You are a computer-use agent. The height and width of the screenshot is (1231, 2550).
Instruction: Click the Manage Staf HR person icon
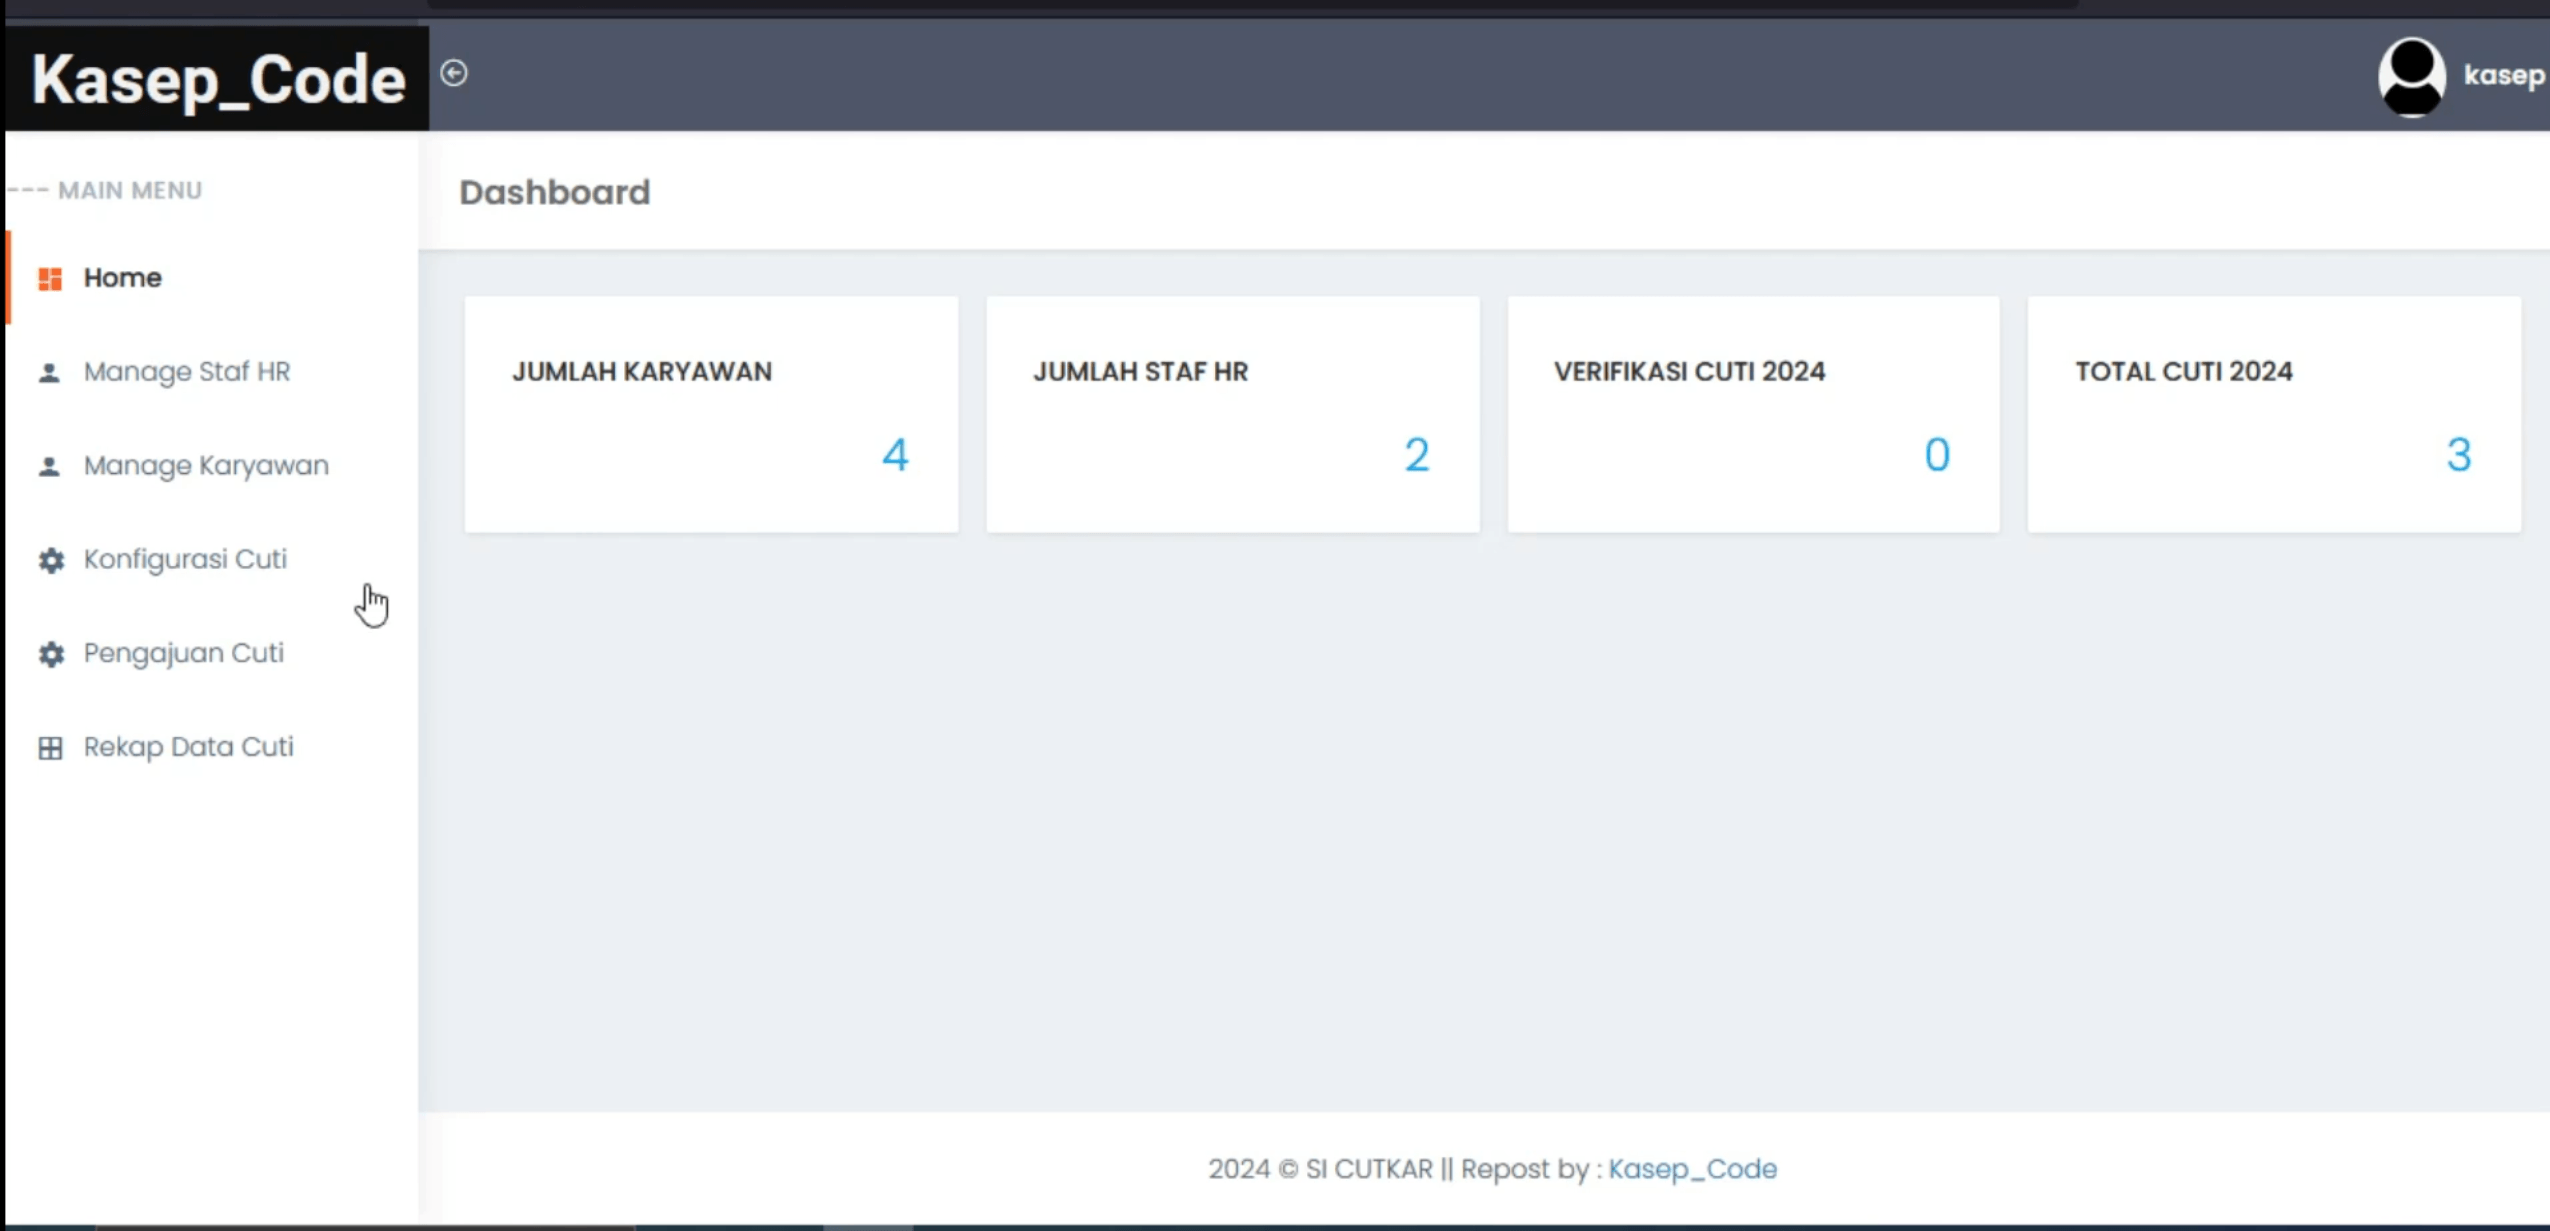pyautogui.click(x=49, y=372)
